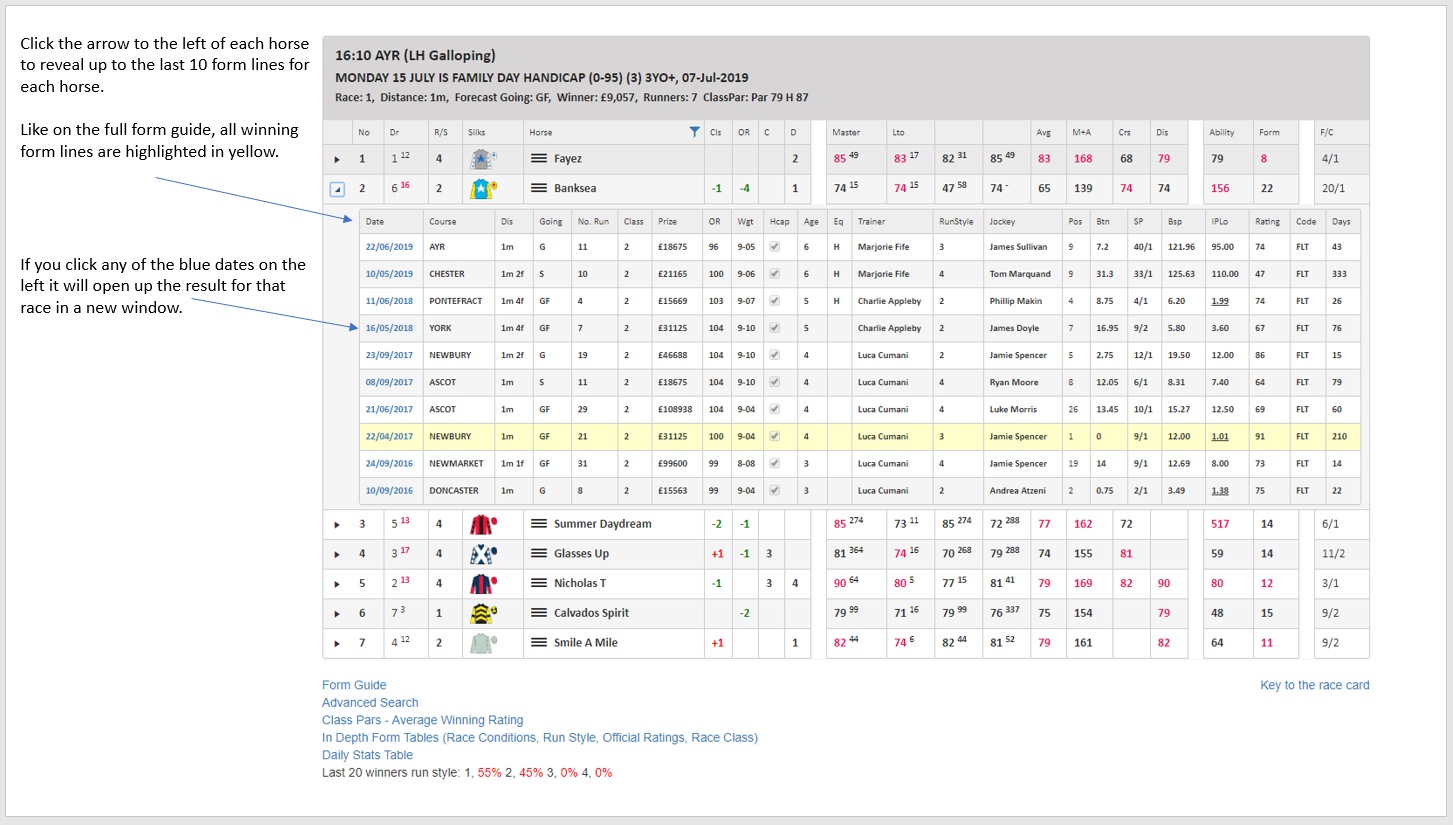1453x825 pixels.
Task: Open the 23/09/2017 race result date
Action: tap(389, 355)
